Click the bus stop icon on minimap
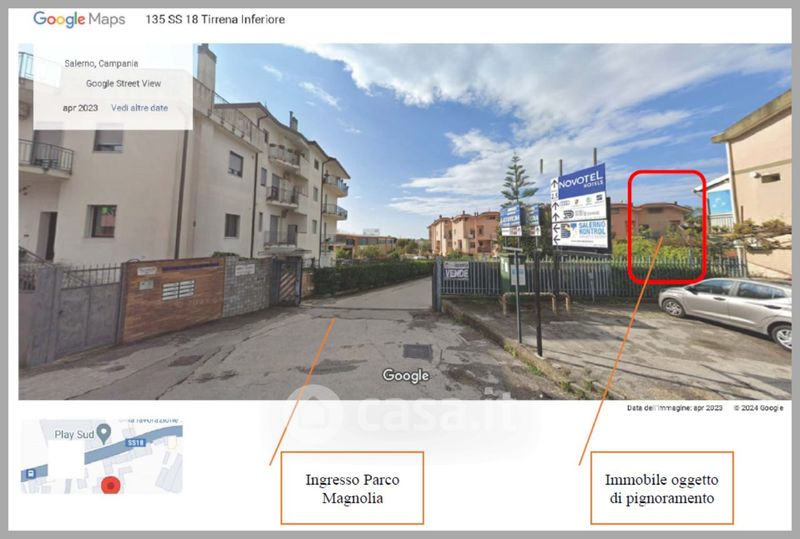Viewport: 800px width, 539px height. pyautogui.click(x=31, y=473)
